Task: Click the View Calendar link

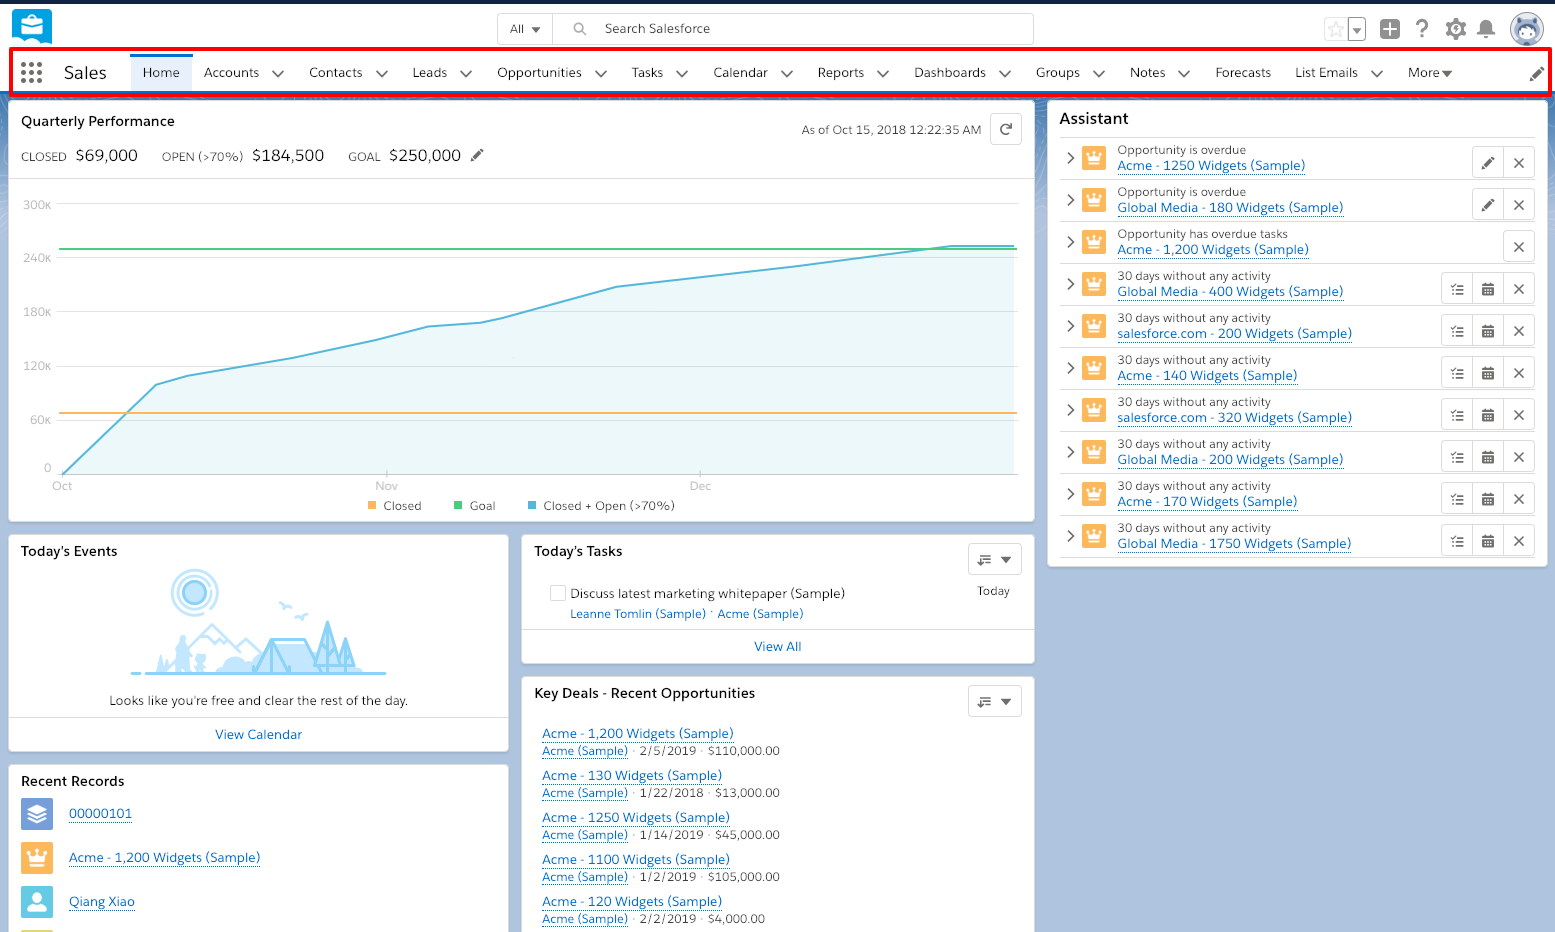Action: (258, 734)
